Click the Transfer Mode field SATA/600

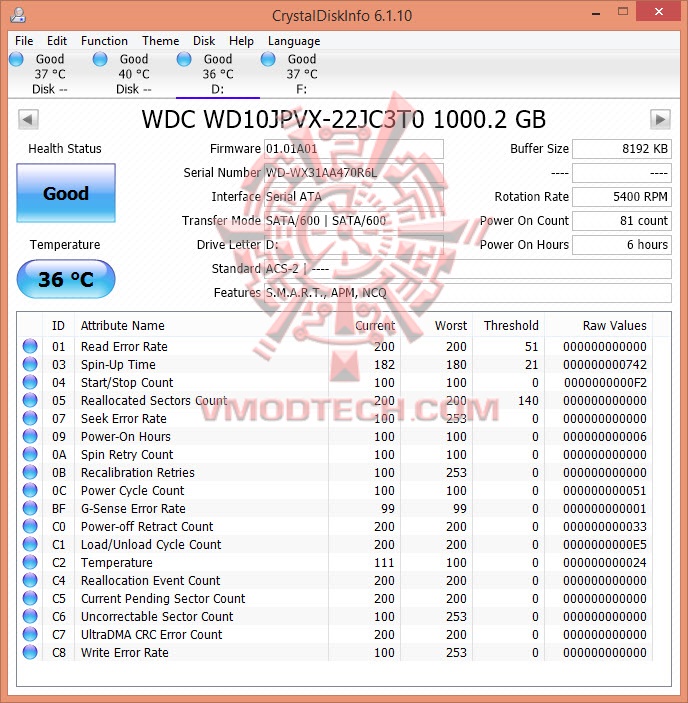click(354, 221)
